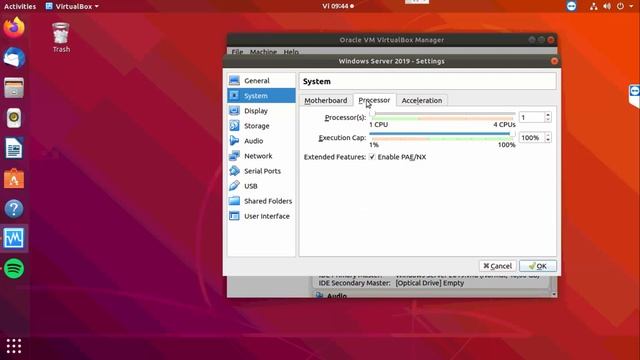The image size is (640, 360).
Task: Click the TeamViewer side panel tab on the right edge
Action: 634,96
